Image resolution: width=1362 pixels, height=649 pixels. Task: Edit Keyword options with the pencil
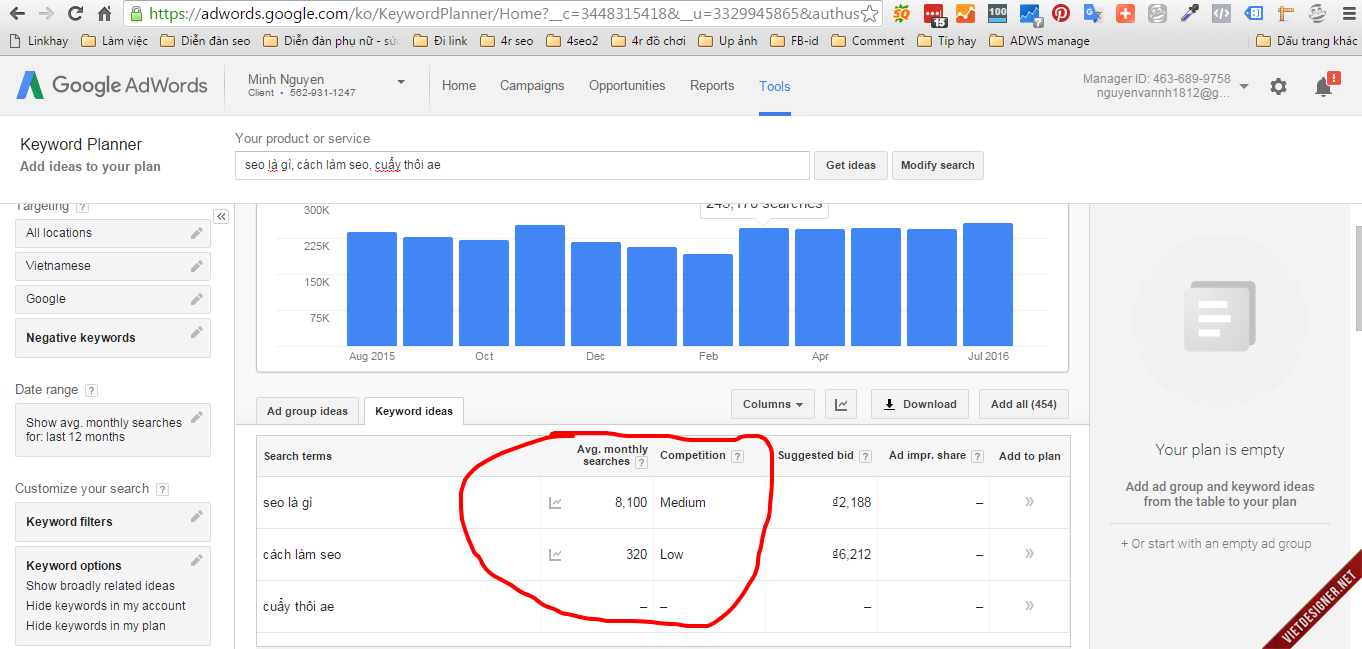pos(197,560)
